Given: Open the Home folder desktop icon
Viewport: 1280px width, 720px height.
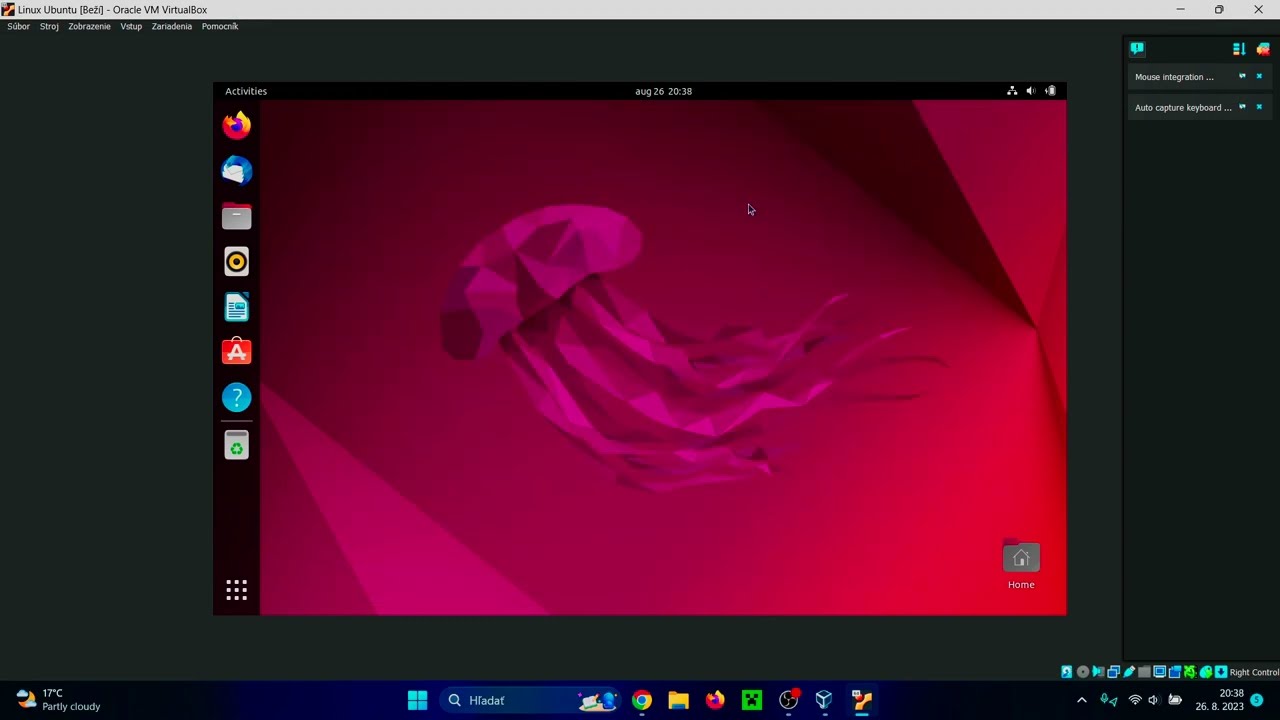Looking at the screenshot, I should tap(1021, 565).
